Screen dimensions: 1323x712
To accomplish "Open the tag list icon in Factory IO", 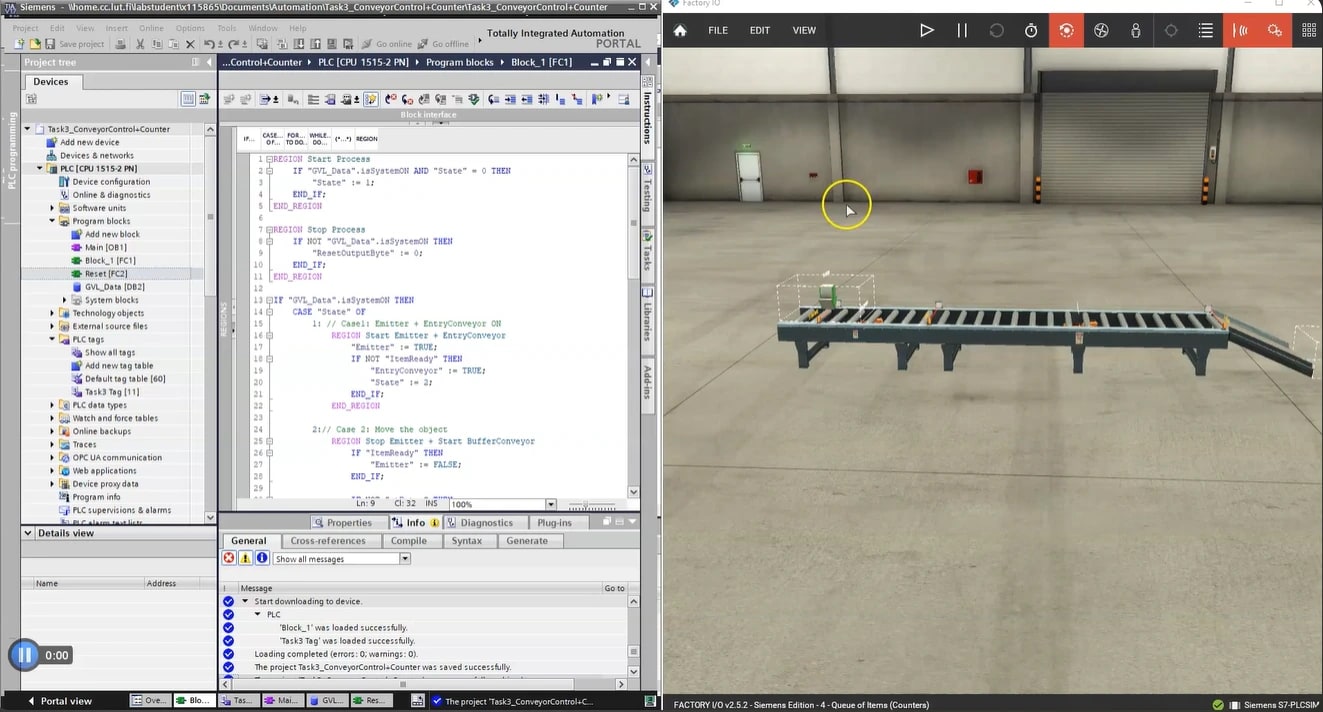I will point(1206,30).
